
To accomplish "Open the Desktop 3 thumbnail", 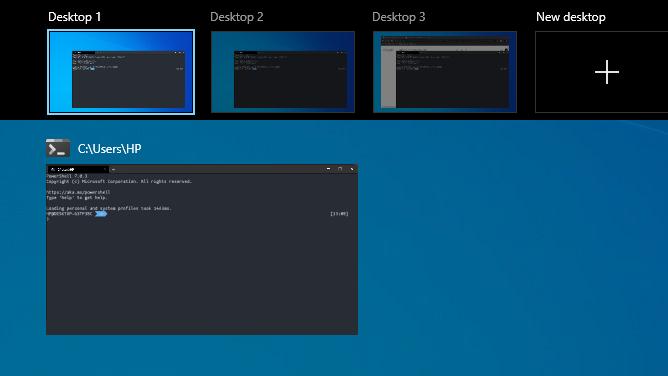I will click(445, 72).
